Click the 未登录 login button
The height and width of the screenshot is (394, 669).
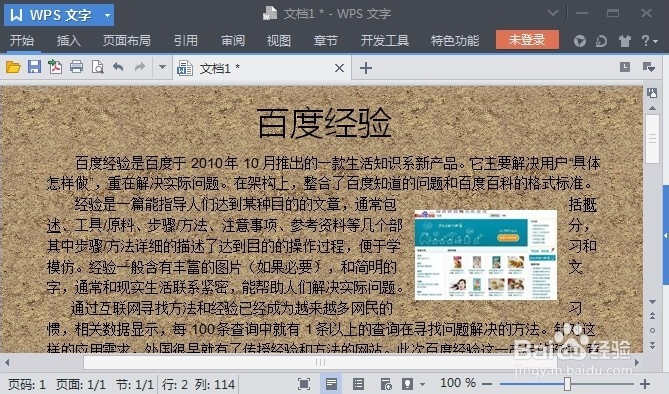pyautogui.click(x=527, y=40)
